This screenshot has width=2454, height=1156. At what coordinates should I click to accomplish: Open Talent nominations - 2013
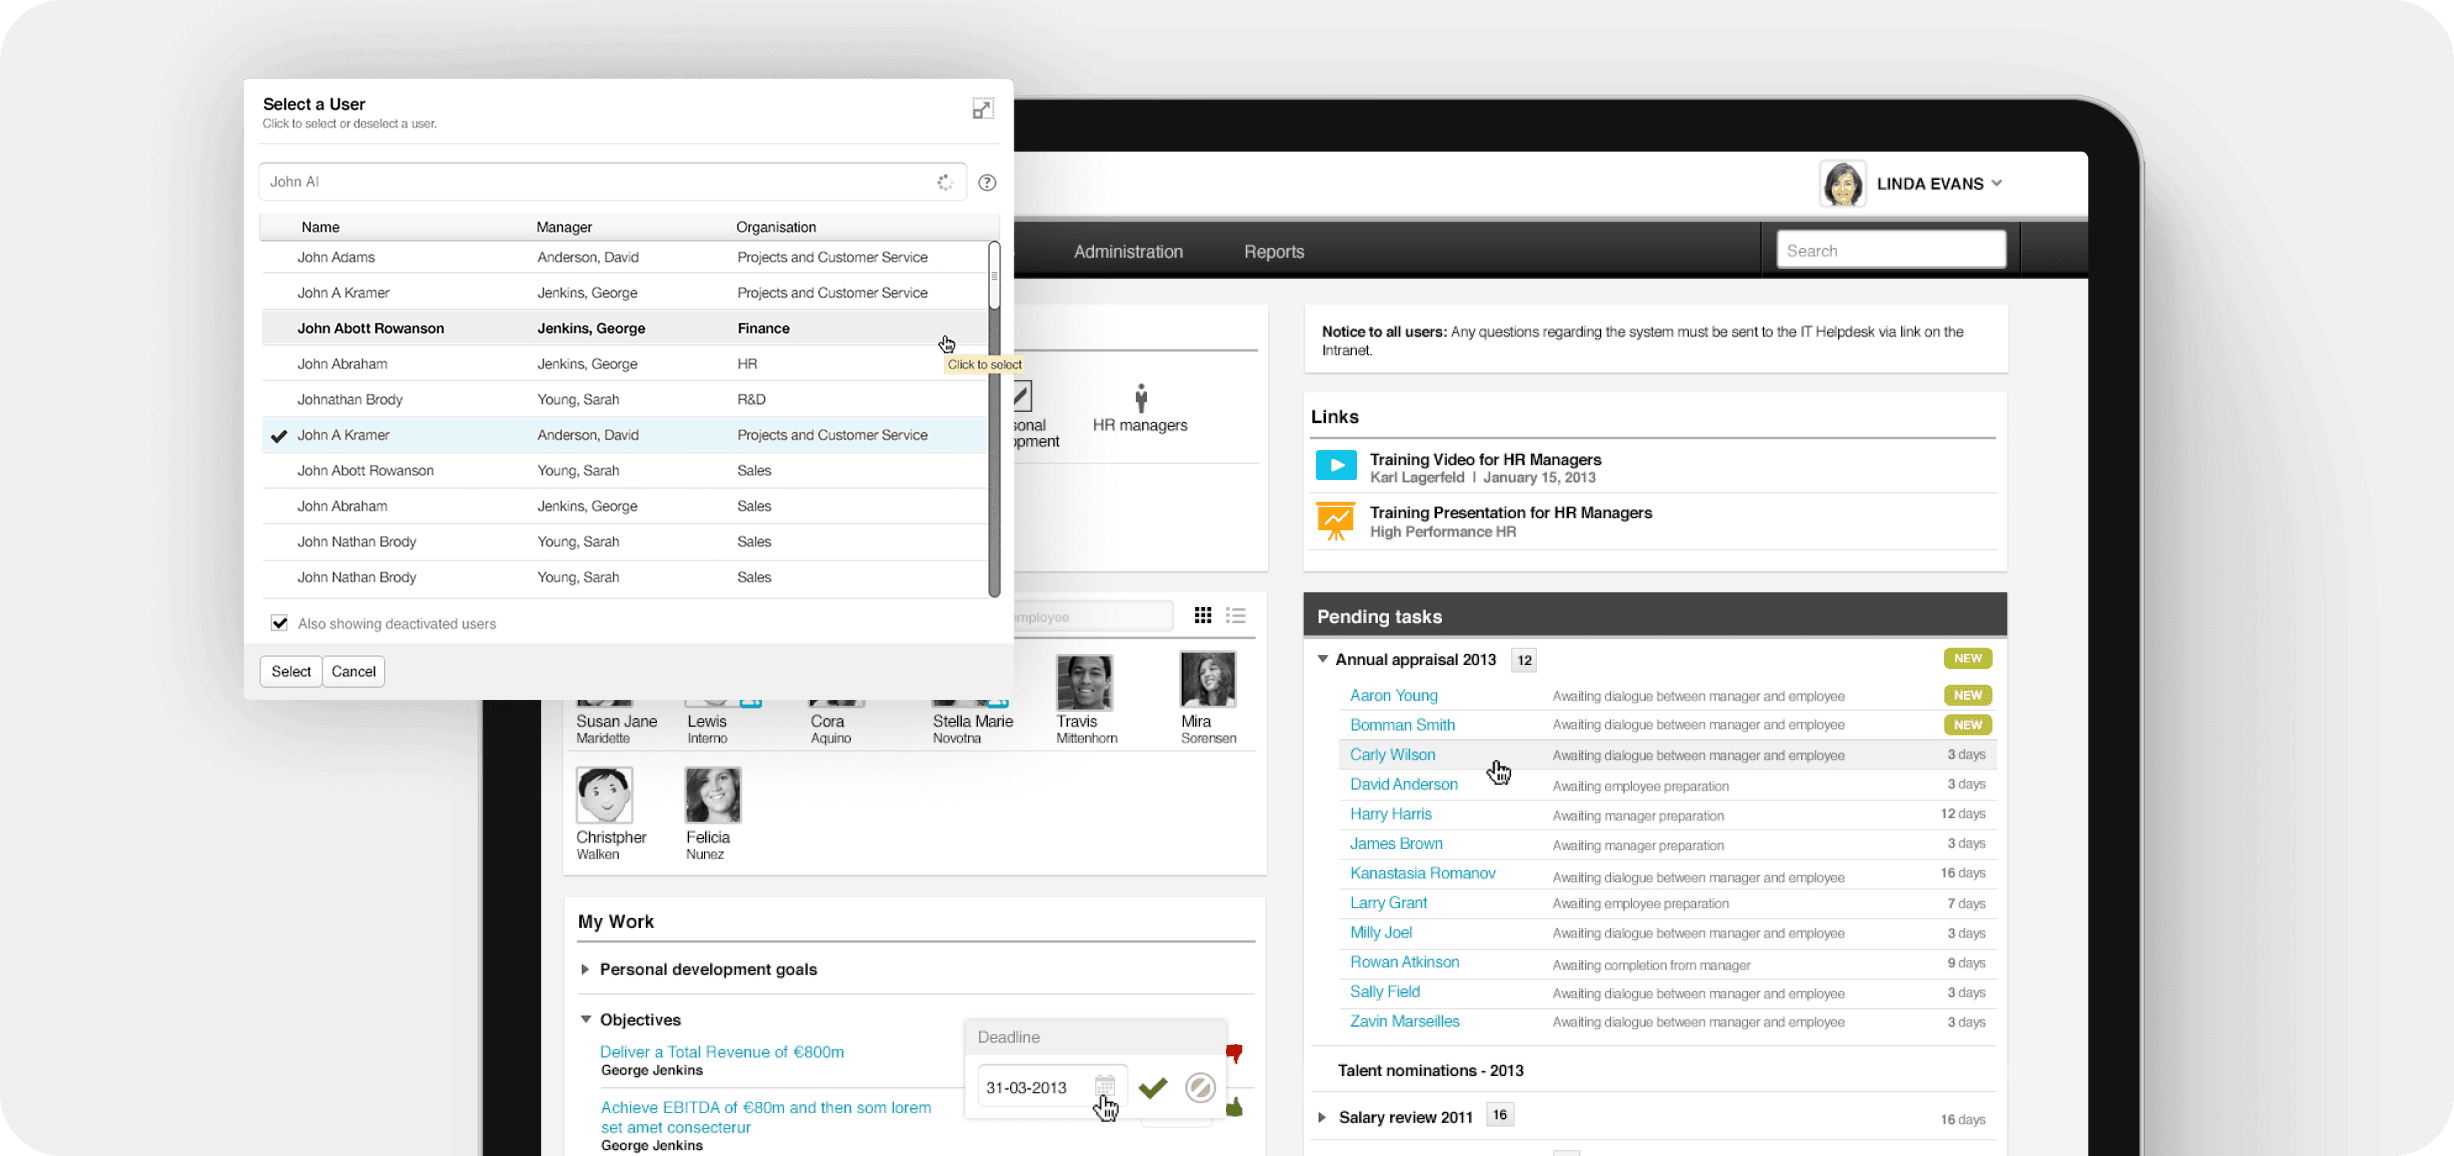(1431, 1070)
